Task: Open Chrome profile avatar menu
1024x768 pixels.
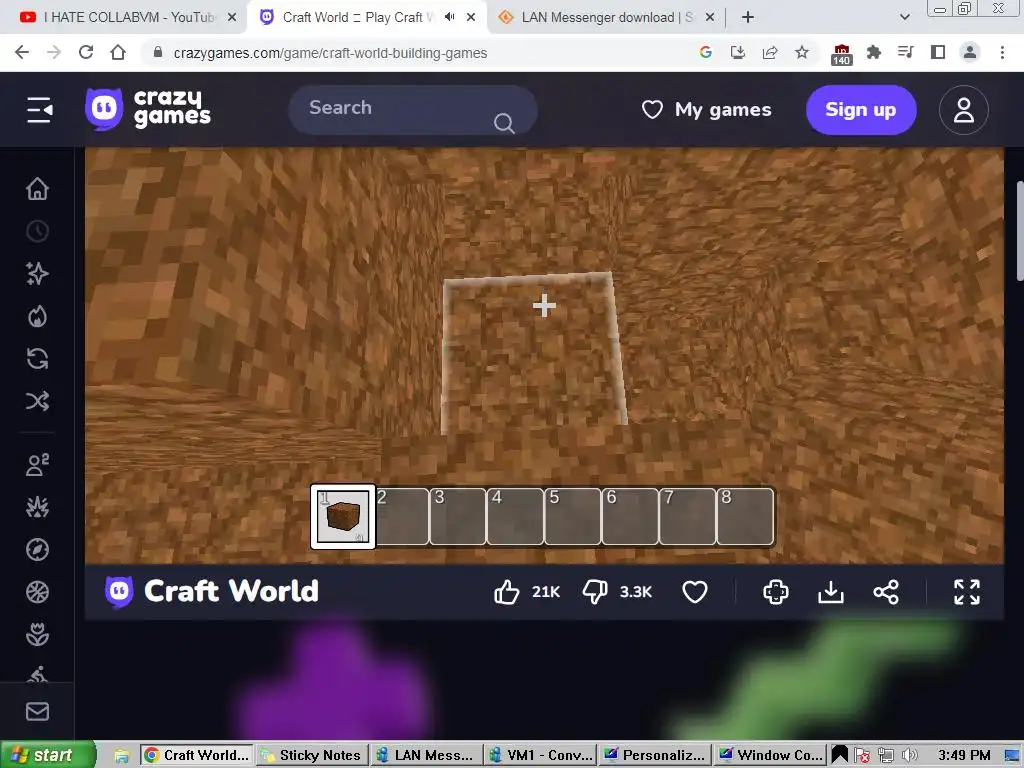Action: pyautogui.click(x=970, y=52)
